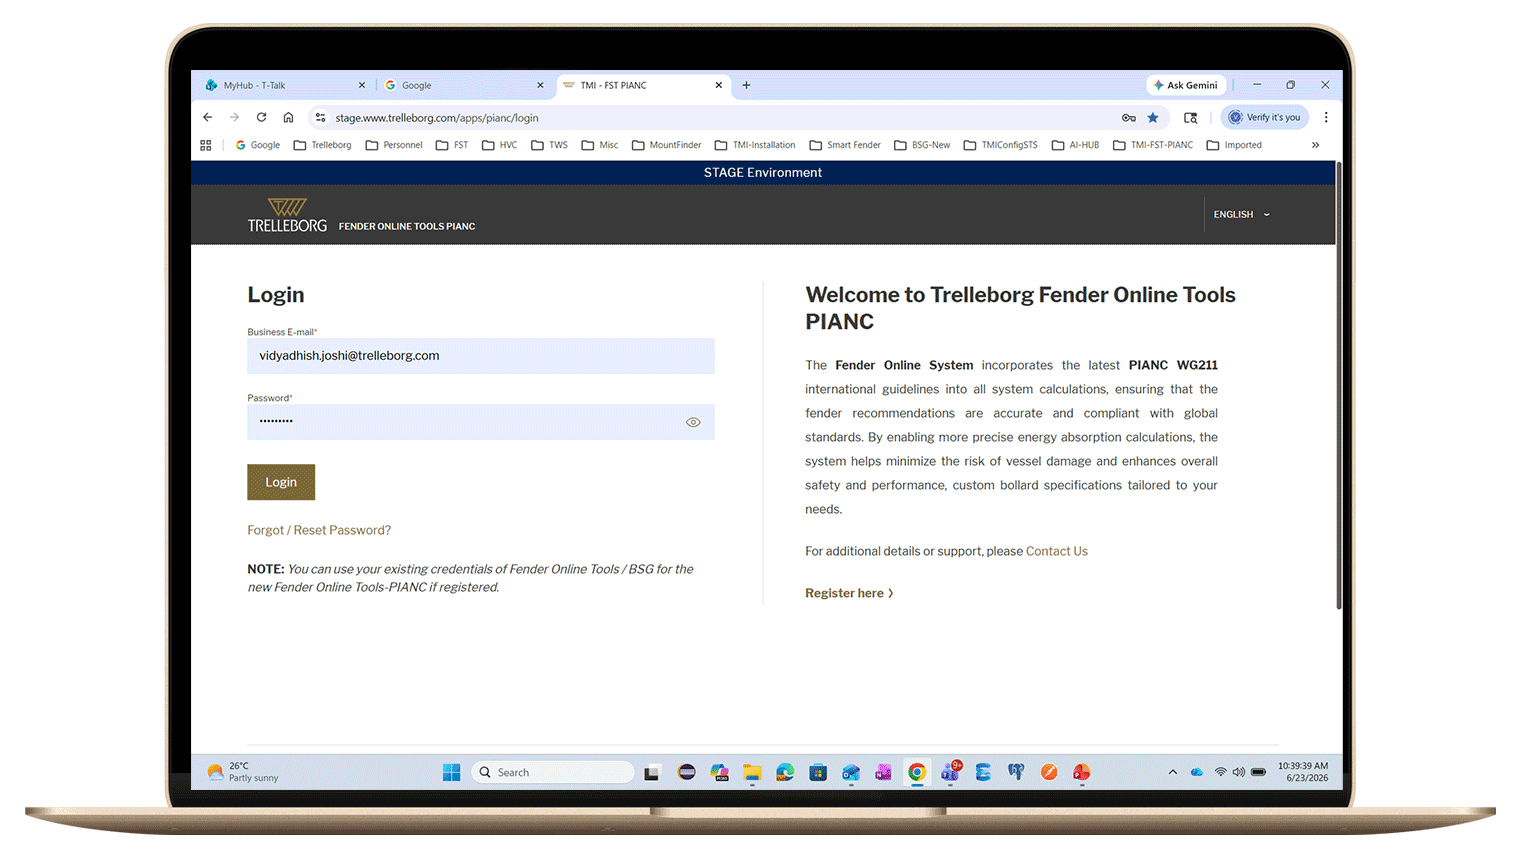Expand the TMI-Installation bookmarks folder

[x=755, y=145]
